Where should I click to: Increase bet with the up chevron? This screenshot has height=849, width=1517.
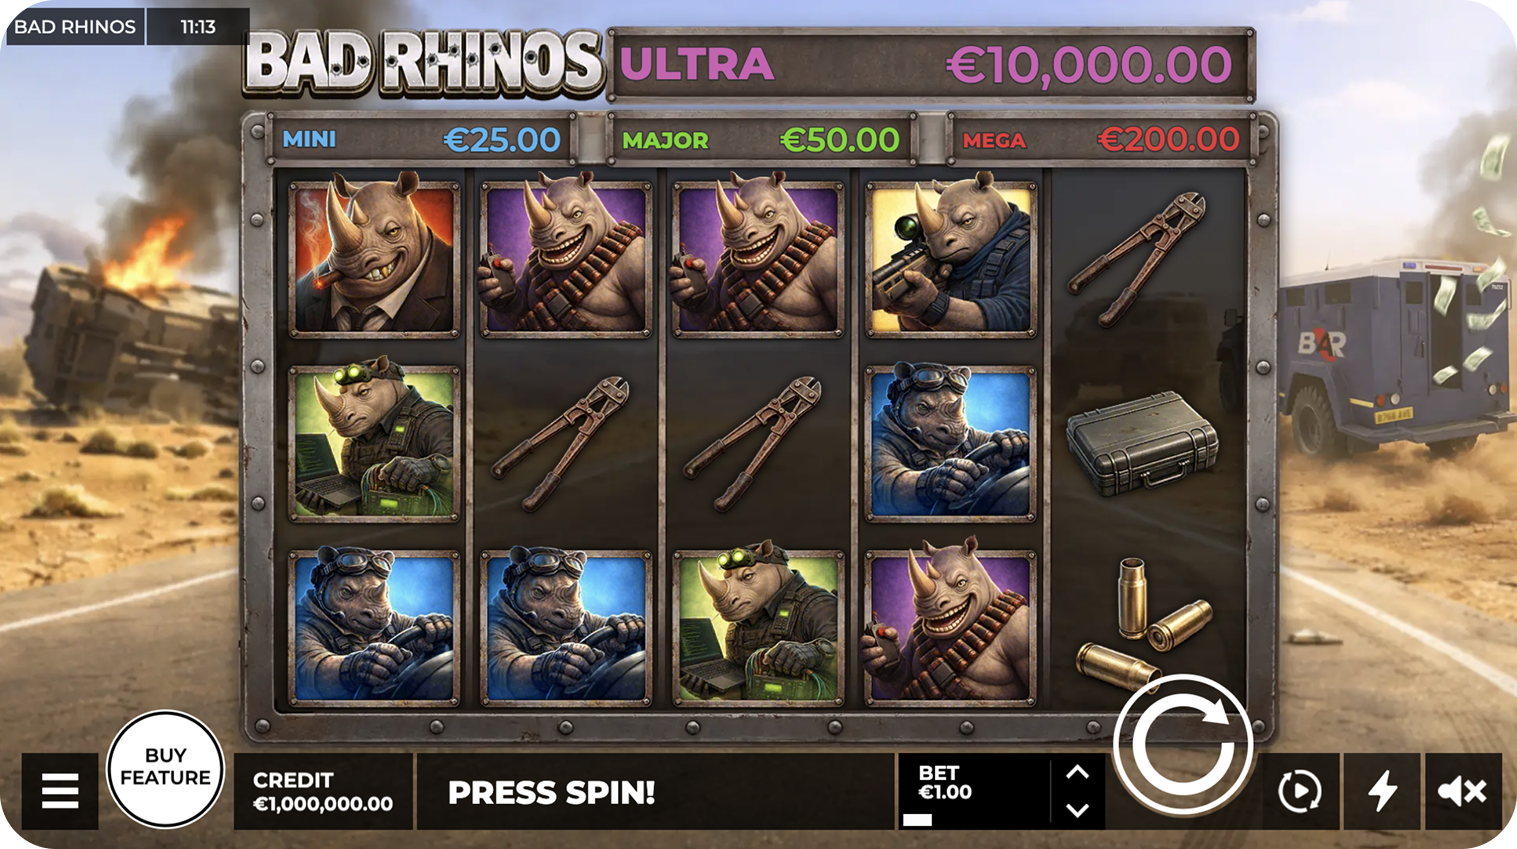click(x=1077, y=772)
